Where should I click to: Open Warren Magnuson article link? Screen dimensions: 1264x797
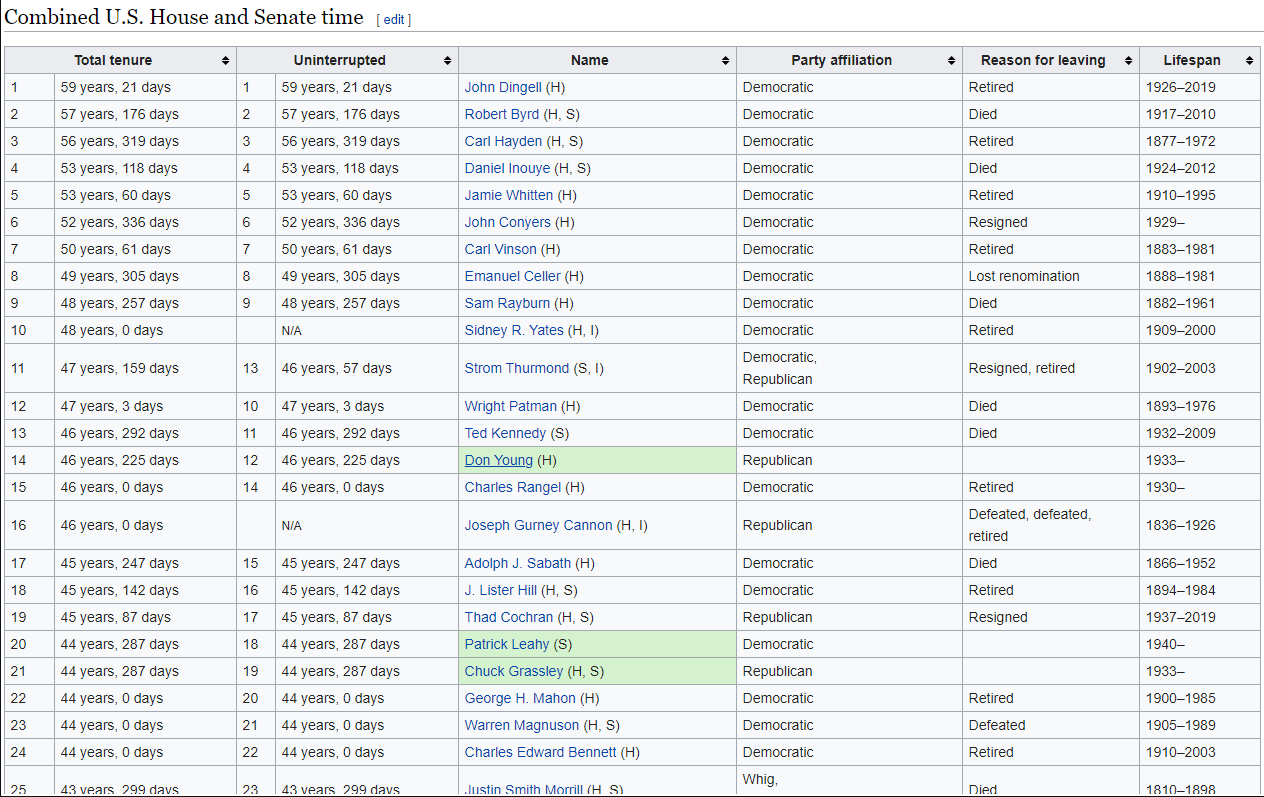[522, 725]
